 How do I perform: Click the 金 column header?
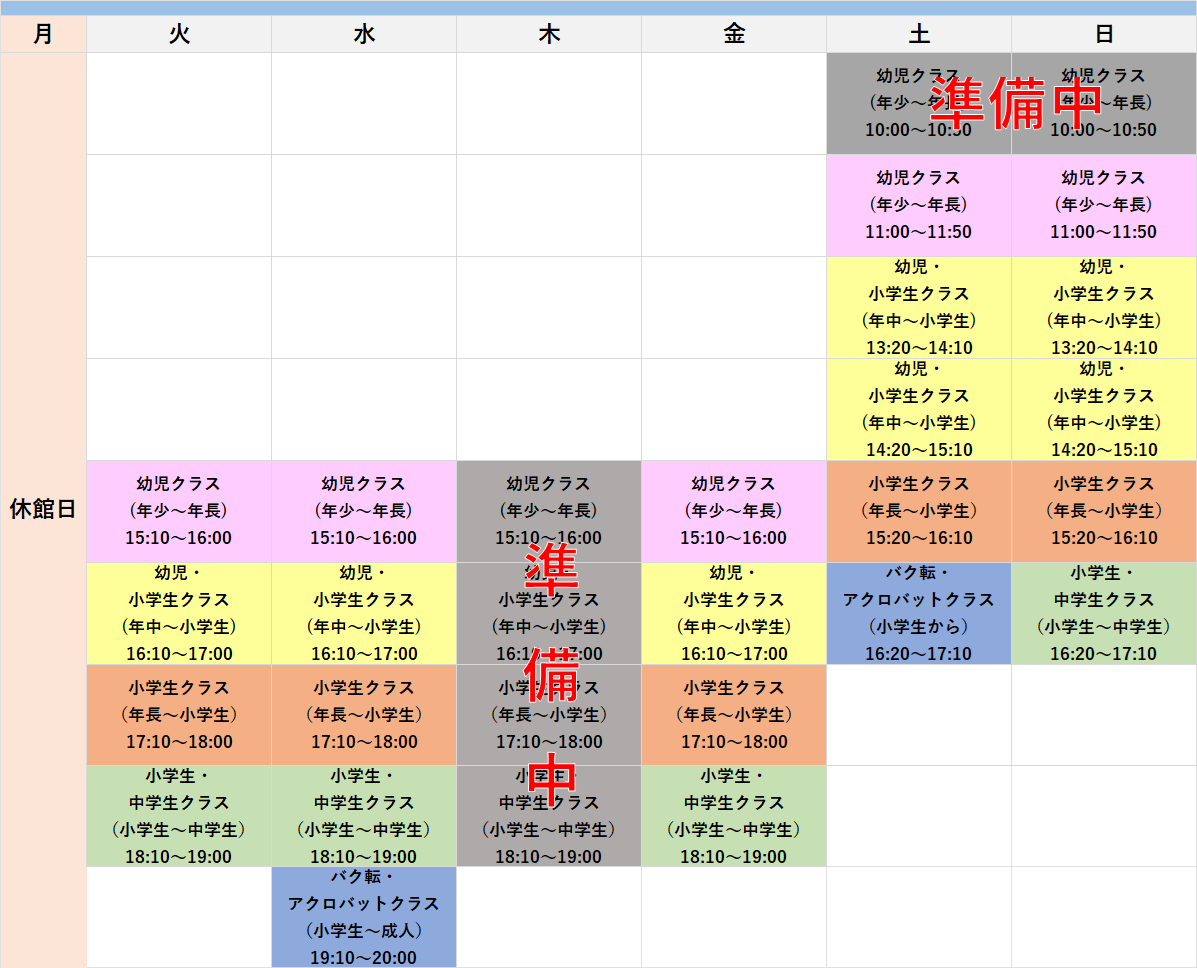click(x=734, y=34)
